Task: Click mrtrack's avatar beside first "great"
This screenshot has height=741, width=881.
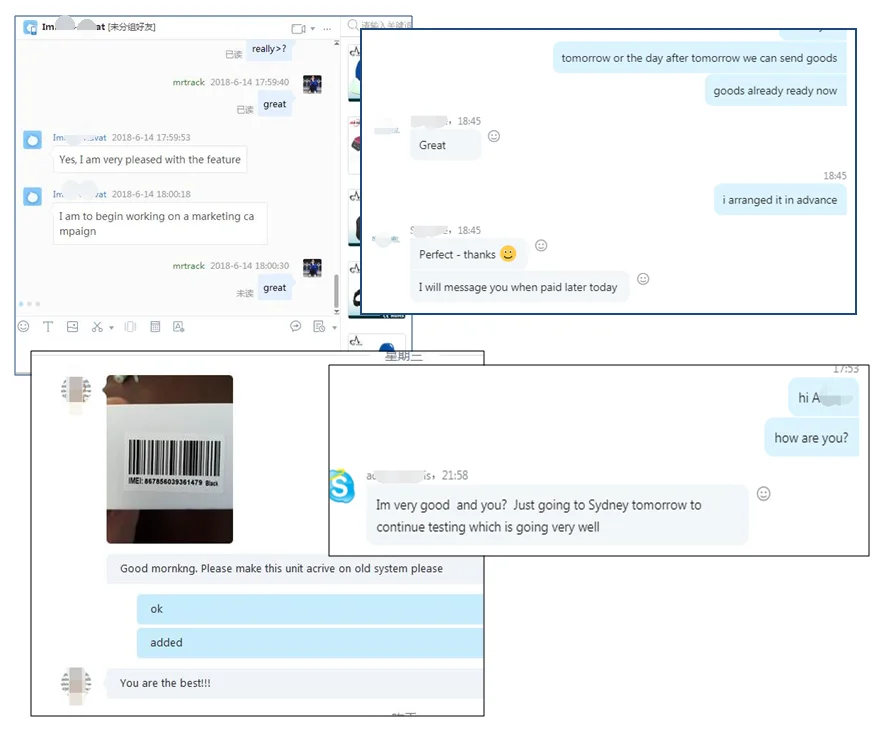Action: tap(312, 84)
